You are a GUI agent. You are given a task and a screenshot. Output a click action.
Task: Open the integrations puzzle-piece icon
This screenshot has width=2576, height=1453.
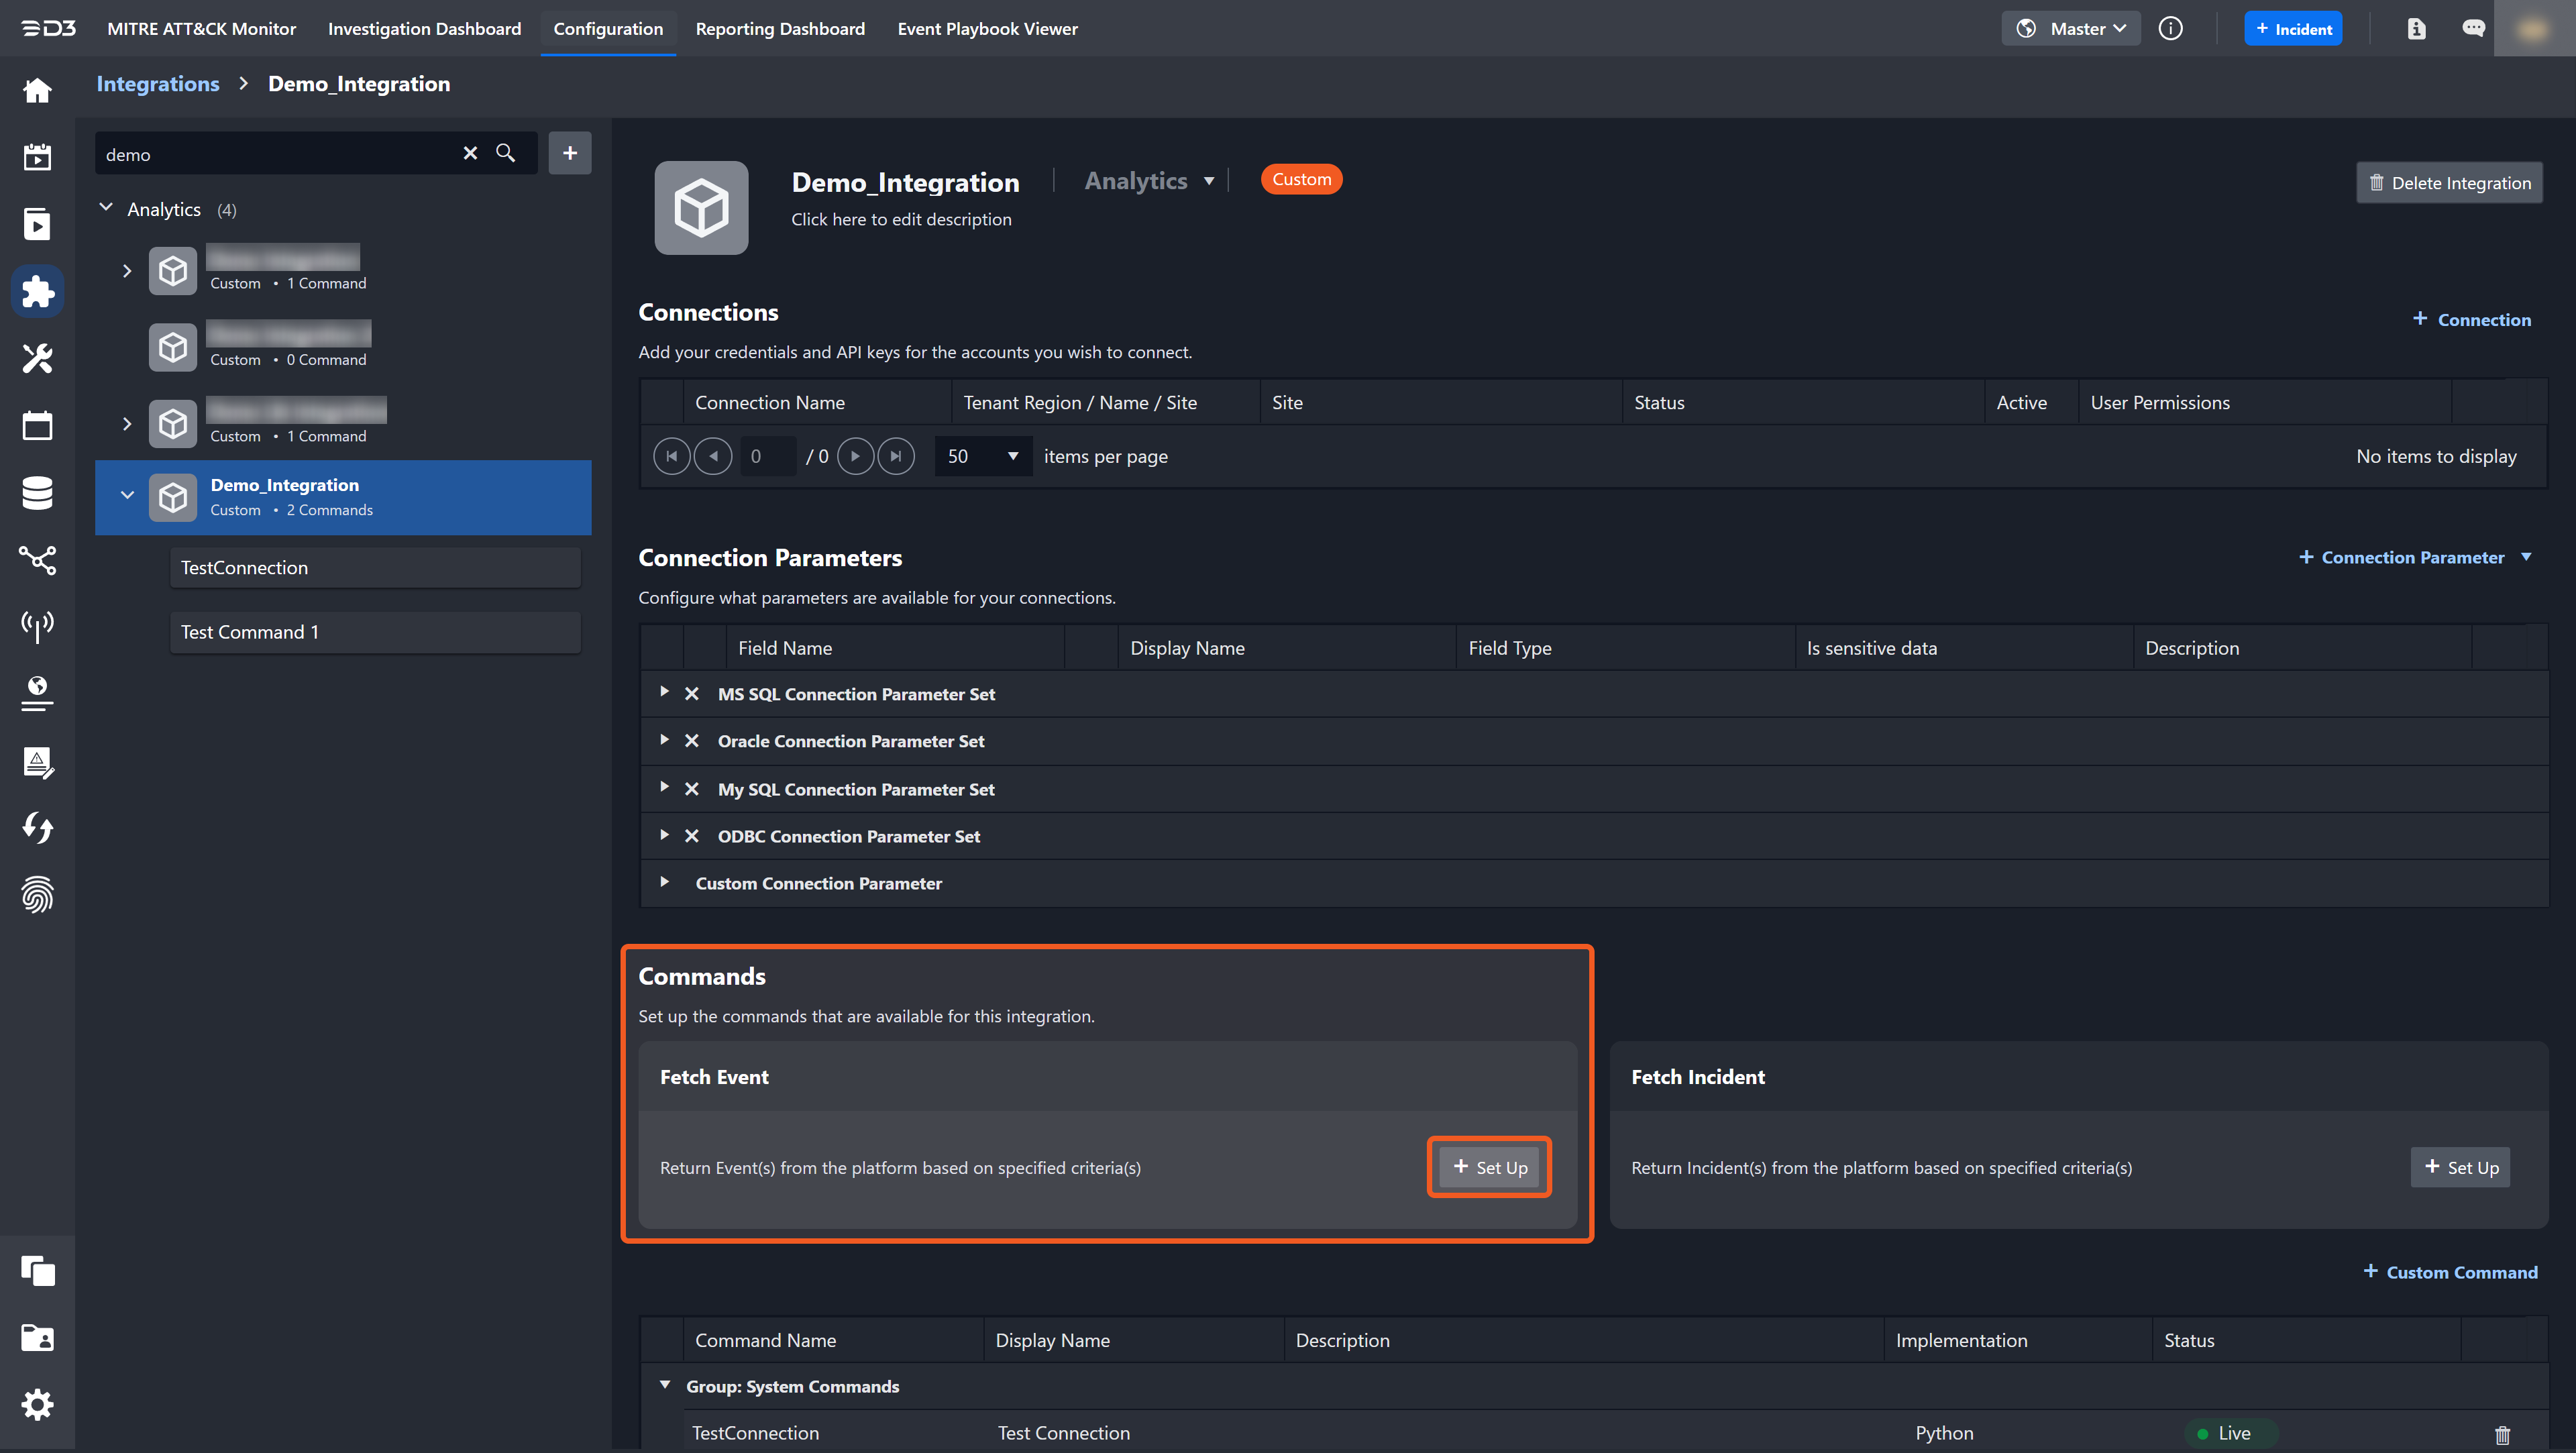37,291
